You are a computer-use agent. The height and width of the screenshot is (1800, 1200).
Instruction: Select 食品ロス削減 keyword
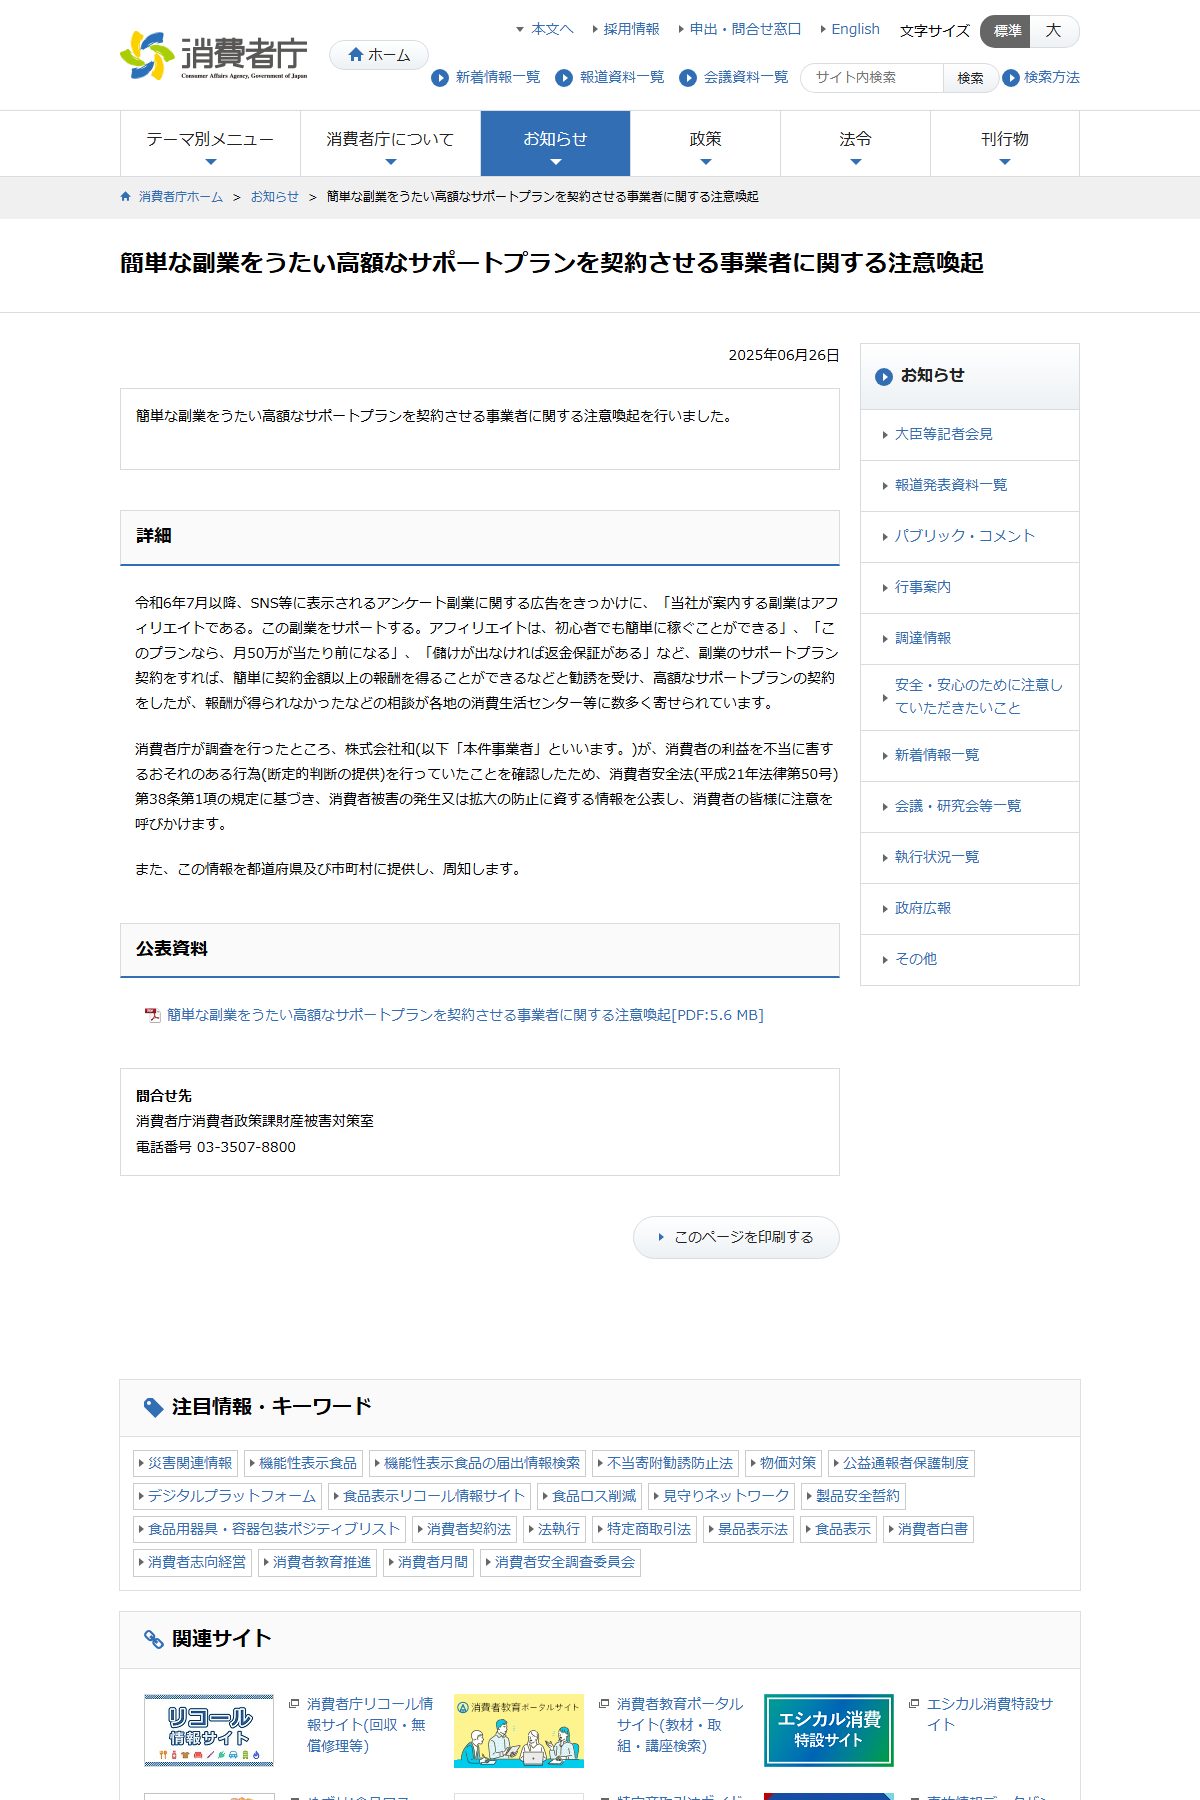(x=589, y=1496)
